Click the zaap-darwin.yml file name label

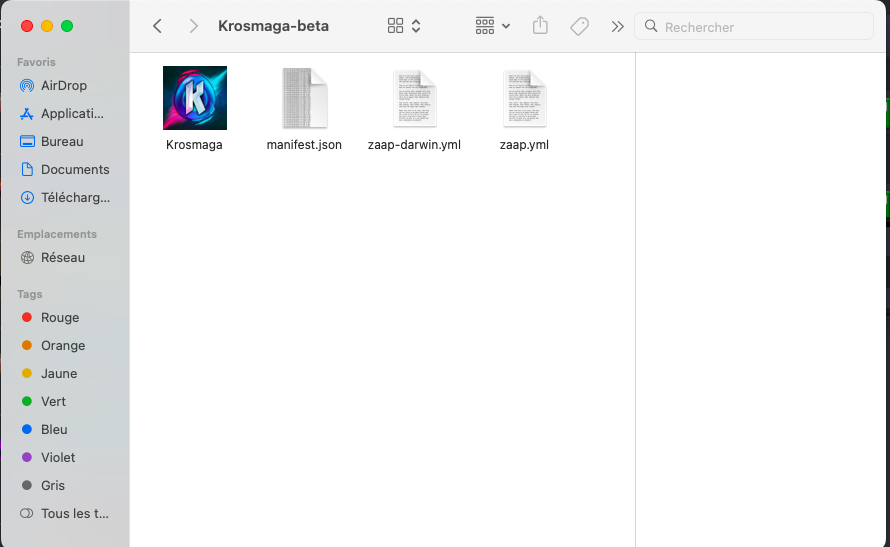[414, 145]
